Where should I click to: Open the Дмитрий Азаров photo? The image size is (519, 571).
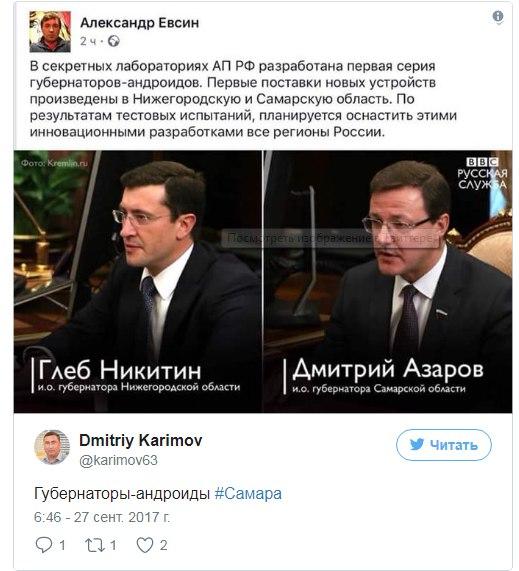pos(388,281)
